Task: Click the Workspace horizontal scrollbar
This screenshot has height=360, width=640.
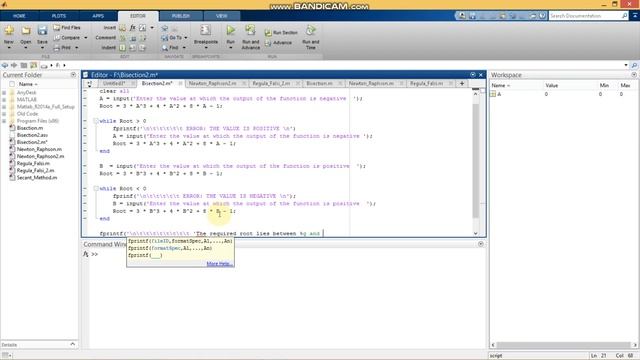Action: (x=563, y=345)
